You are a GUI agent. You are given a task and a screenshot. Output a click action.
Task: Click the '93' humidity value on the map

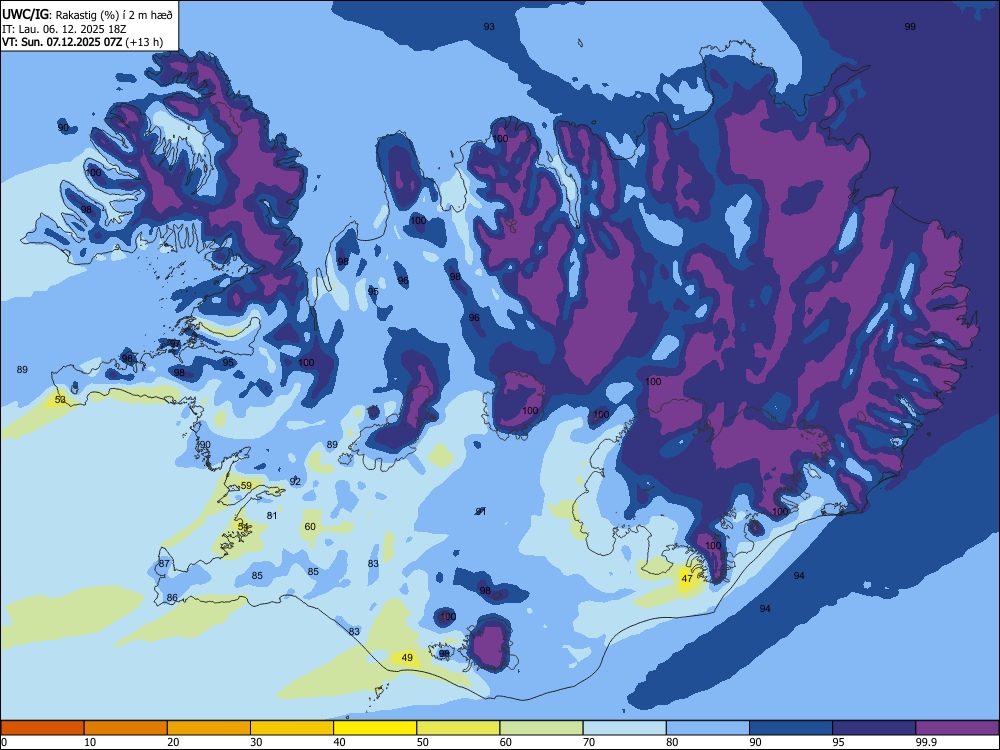click(x=489, y=27)
